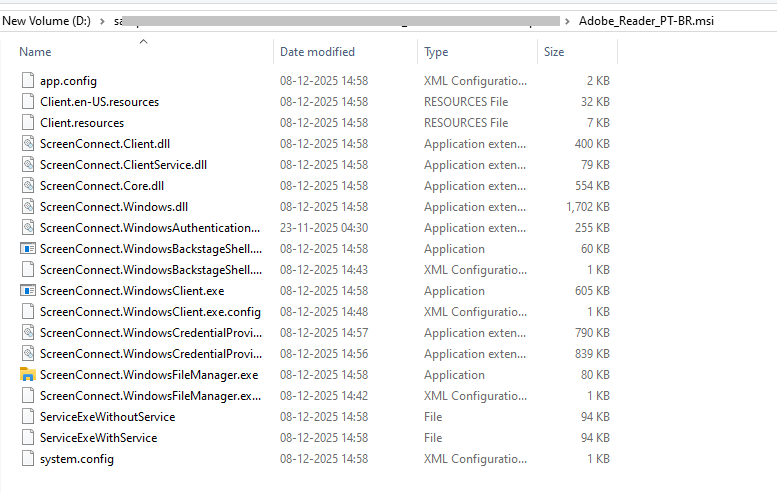Click the 08-12-2025 14:42 date cell

(x=324, y=395)
